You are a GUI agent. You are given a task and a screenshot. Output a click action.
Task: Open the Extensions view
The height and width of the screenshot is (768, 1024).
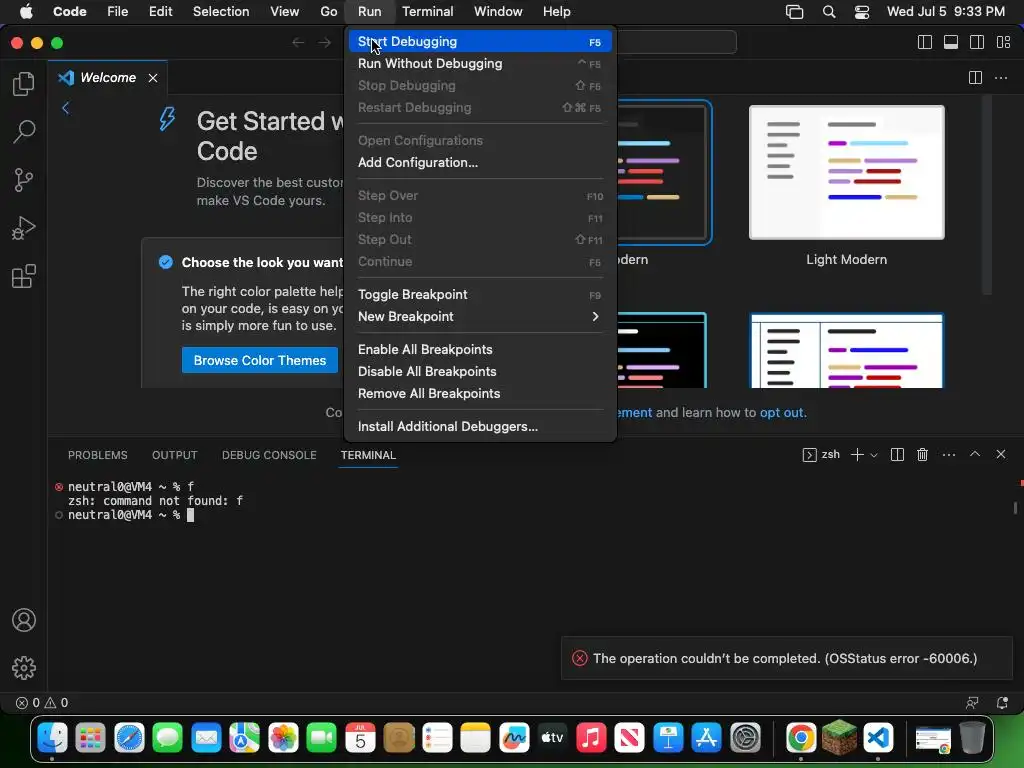pos(24,276)
